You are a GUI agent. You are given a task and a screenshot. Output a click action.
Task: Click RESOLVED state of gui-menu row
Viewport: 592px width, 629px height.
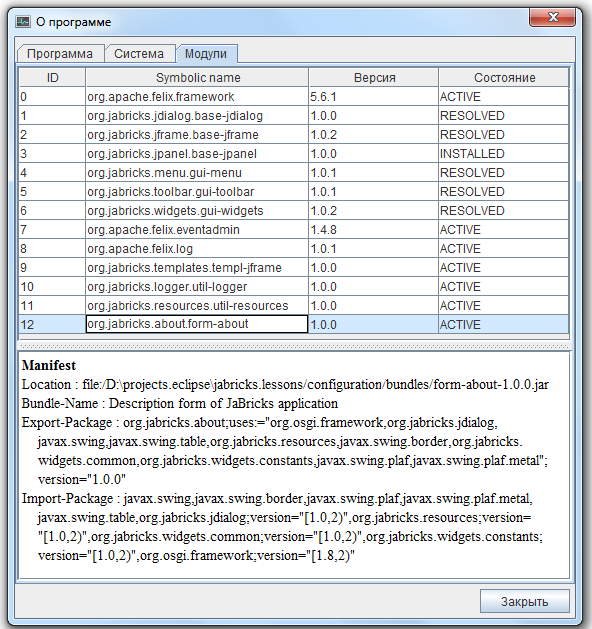[504, 172]
